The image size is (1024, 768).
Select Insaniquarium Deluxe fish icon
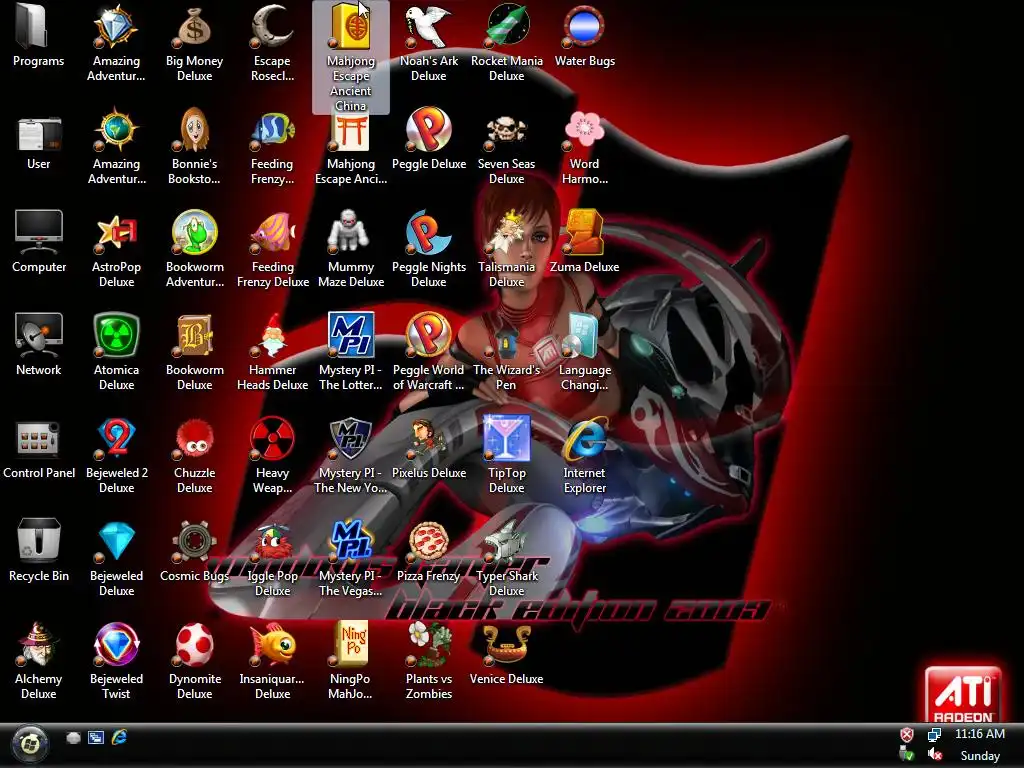[272, 645]
